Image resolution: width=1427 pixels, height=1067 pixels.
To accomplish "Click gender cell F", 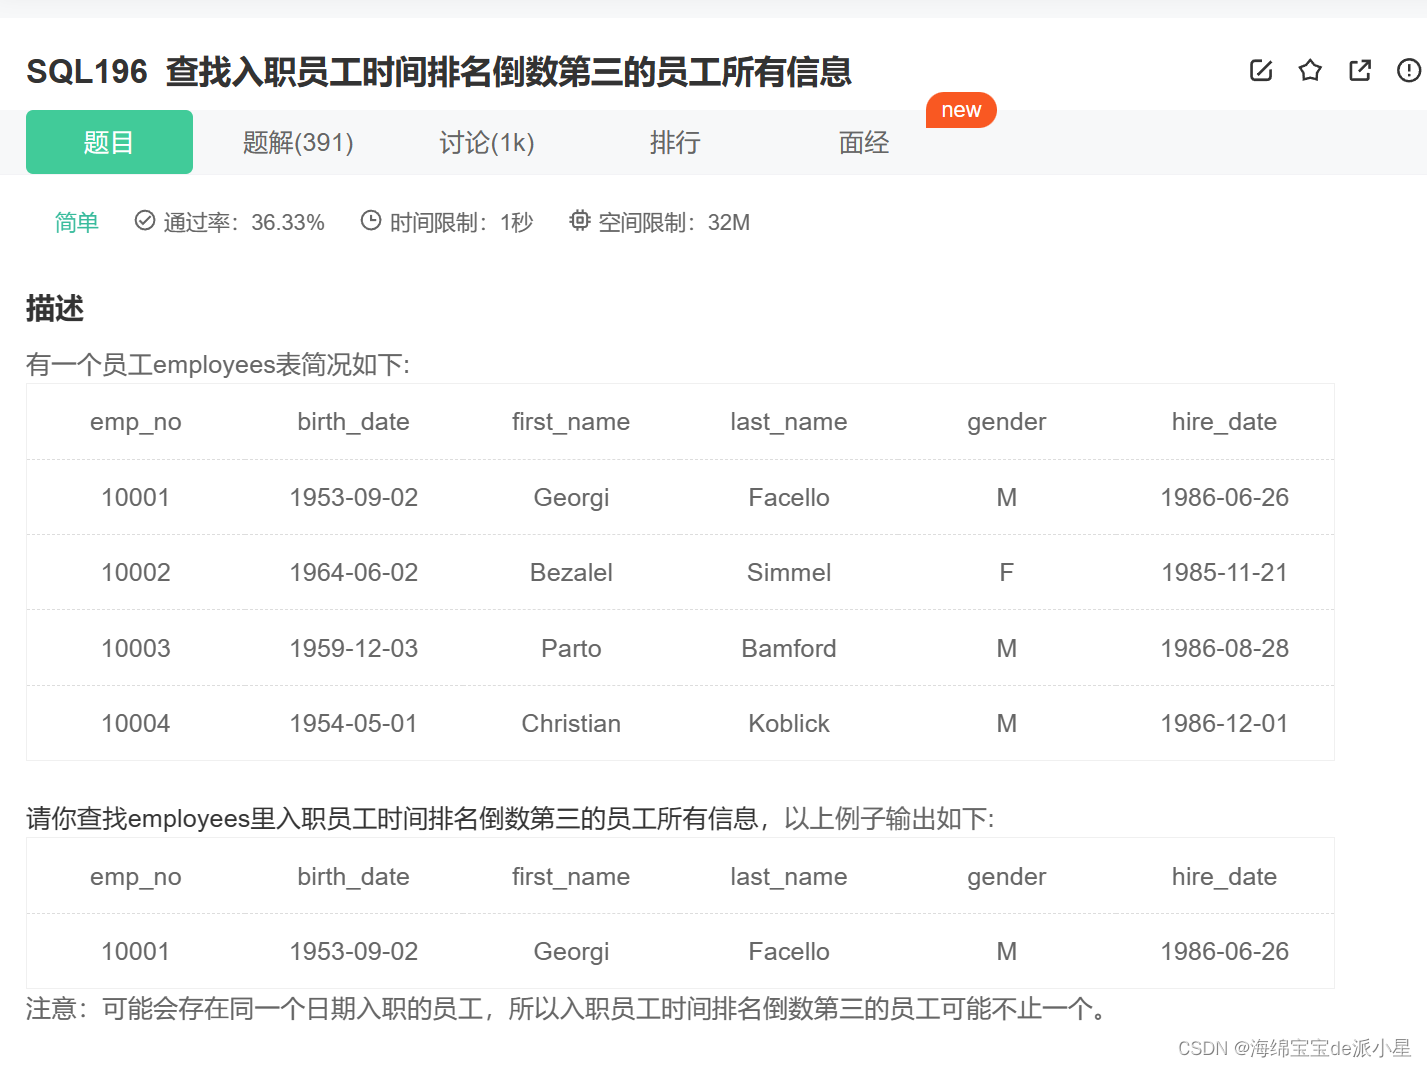I will coord(1007,573).
